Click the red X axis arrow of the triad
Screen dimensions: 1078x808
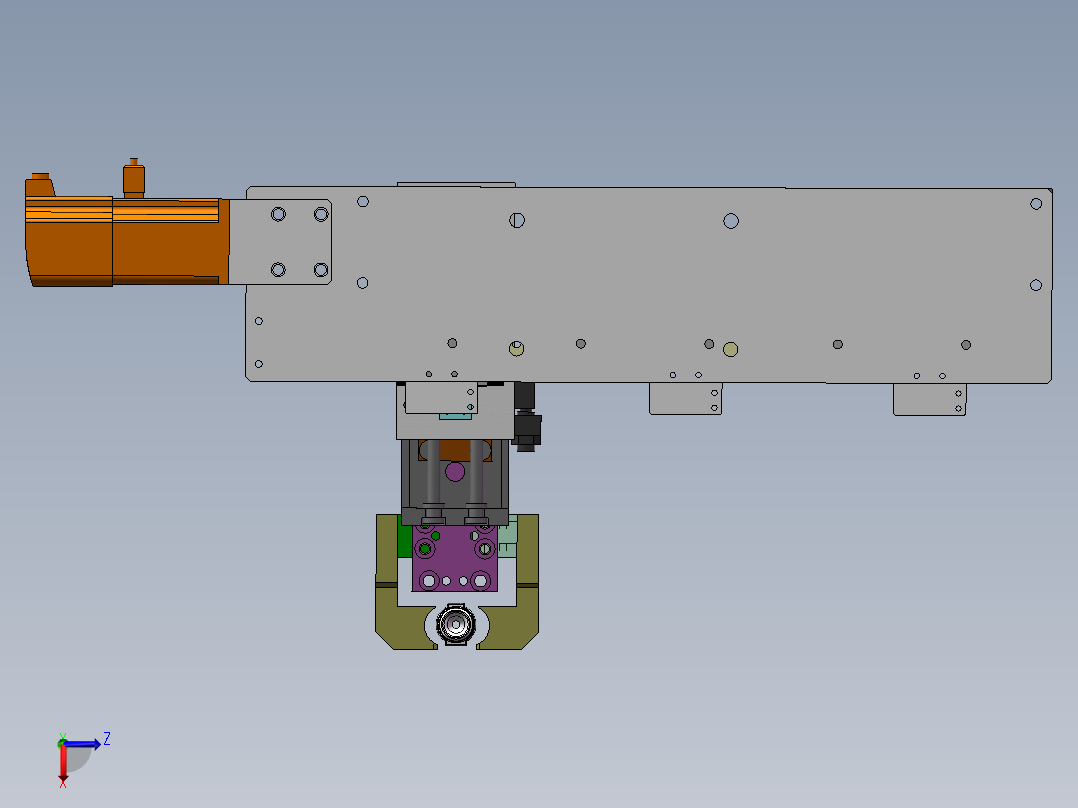point(63,765)
